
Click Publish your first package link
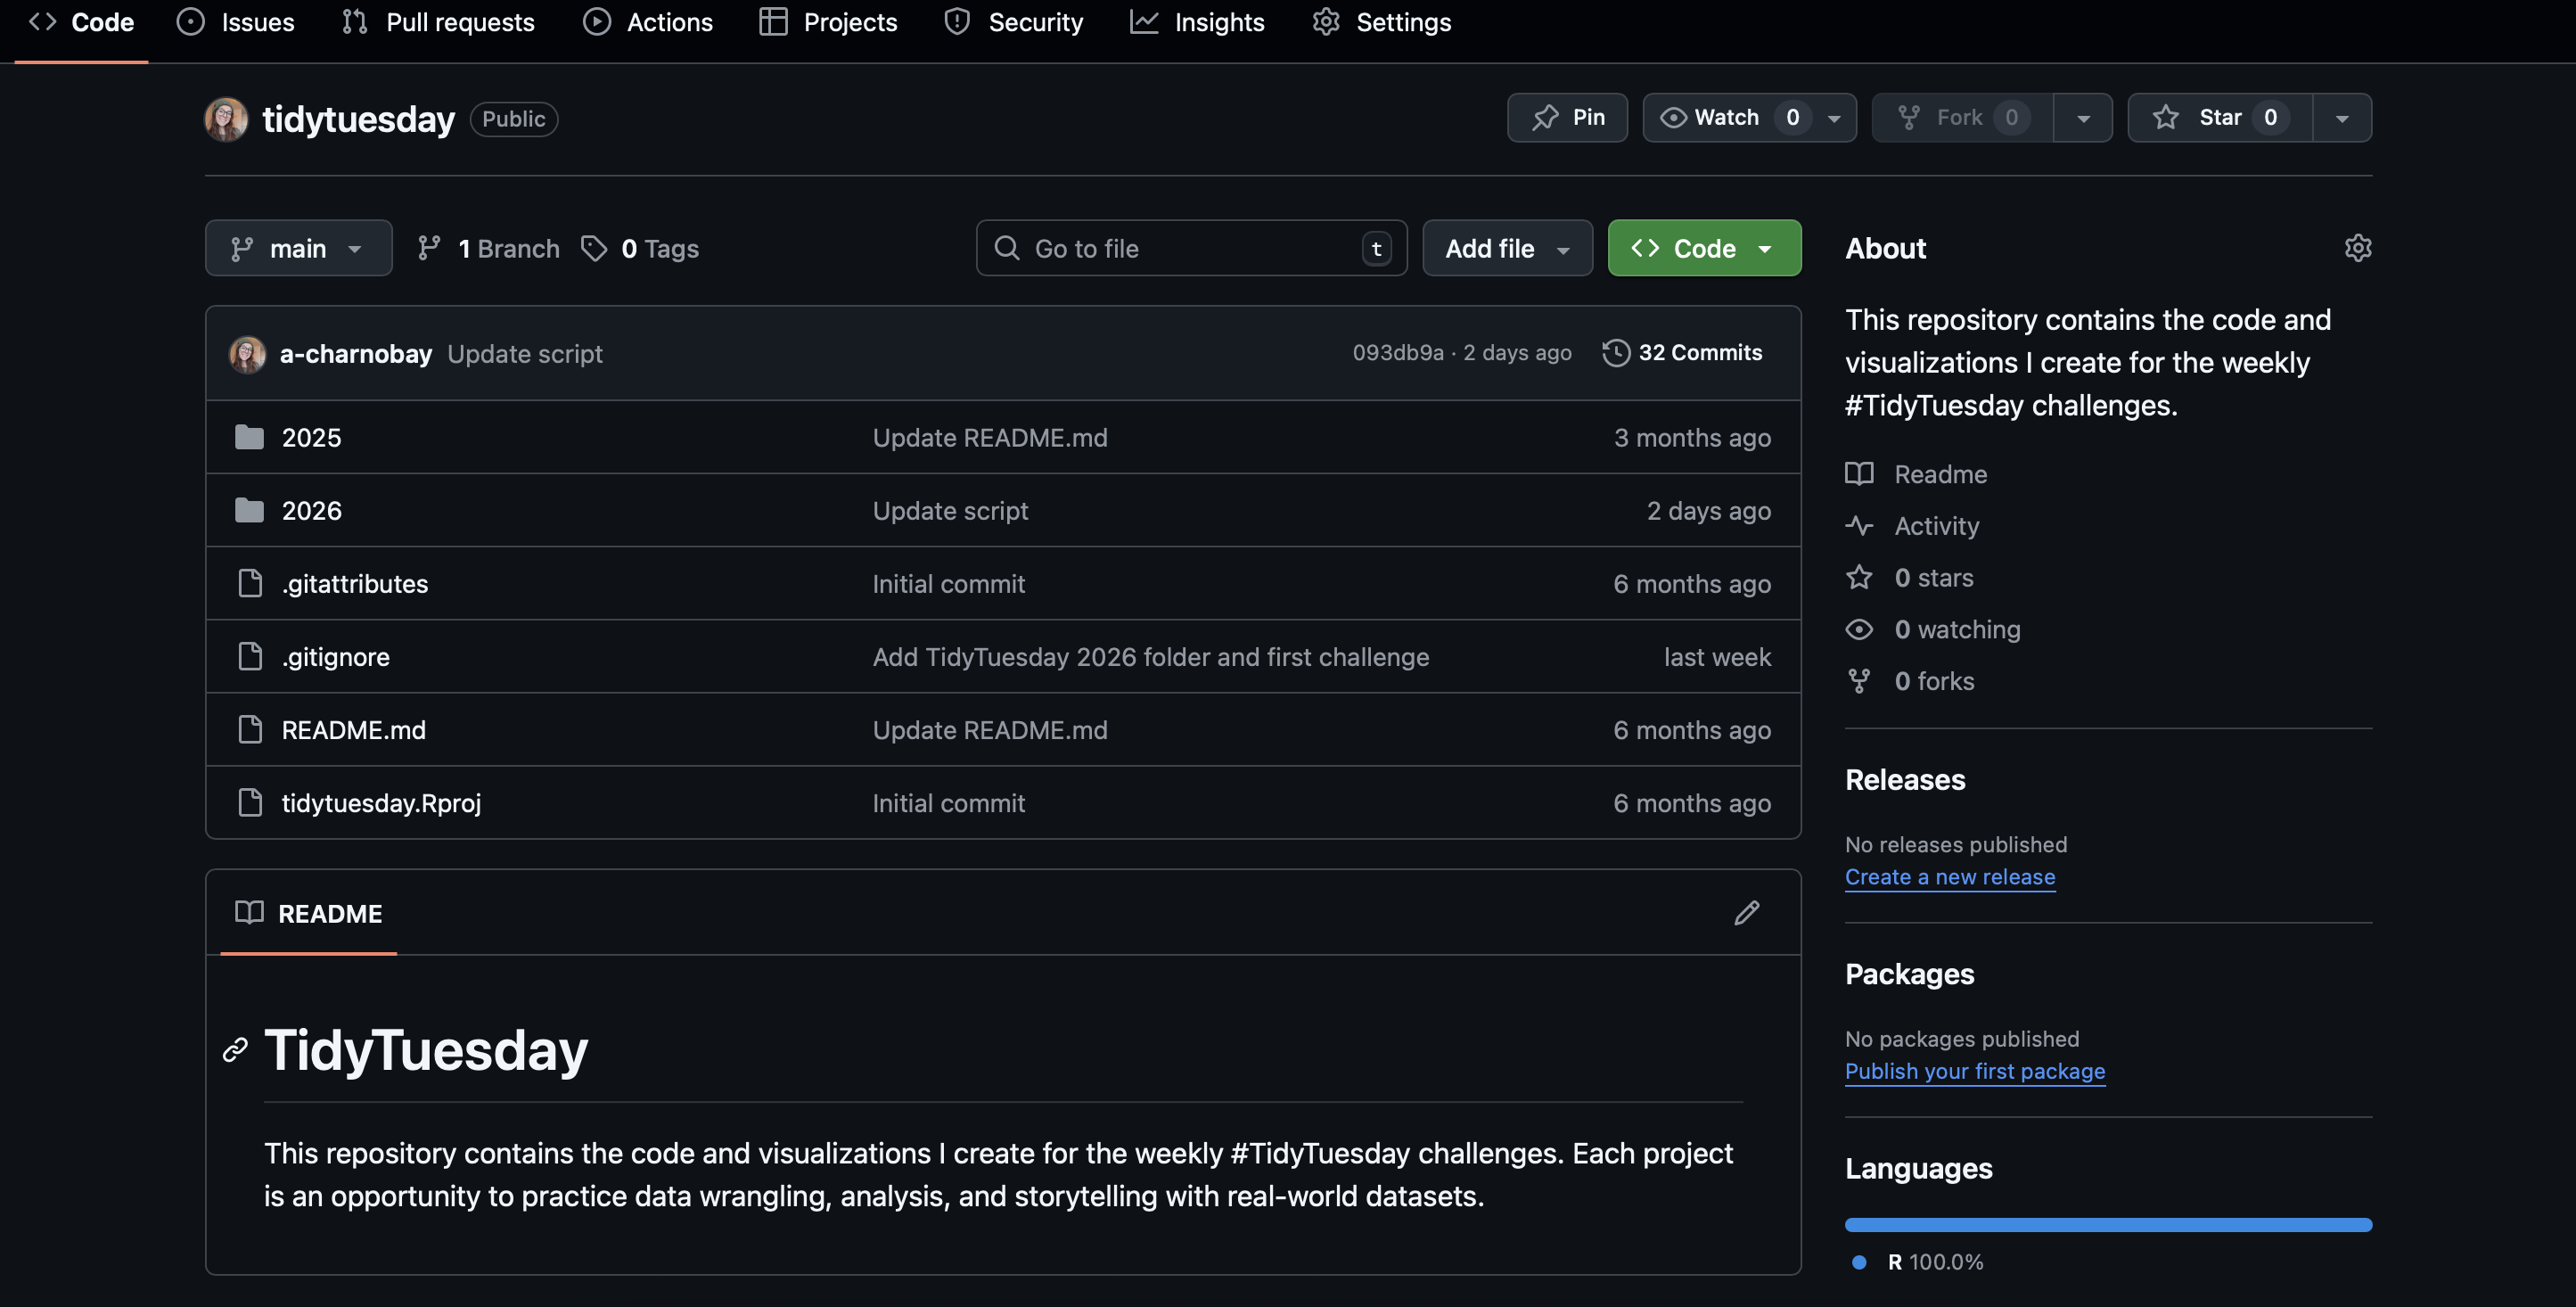[x=1974, y=1071]
